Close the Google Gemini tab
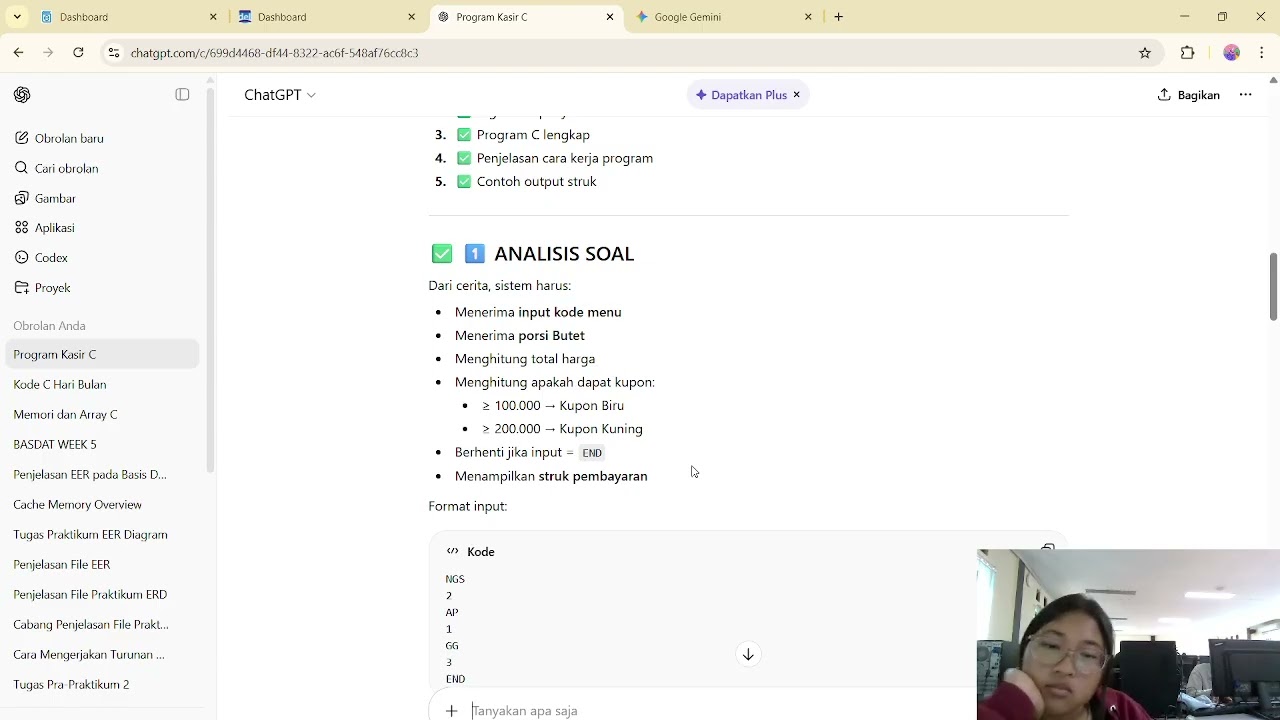This screenshot has height=720, width=1280. click(x=808, y=17)
